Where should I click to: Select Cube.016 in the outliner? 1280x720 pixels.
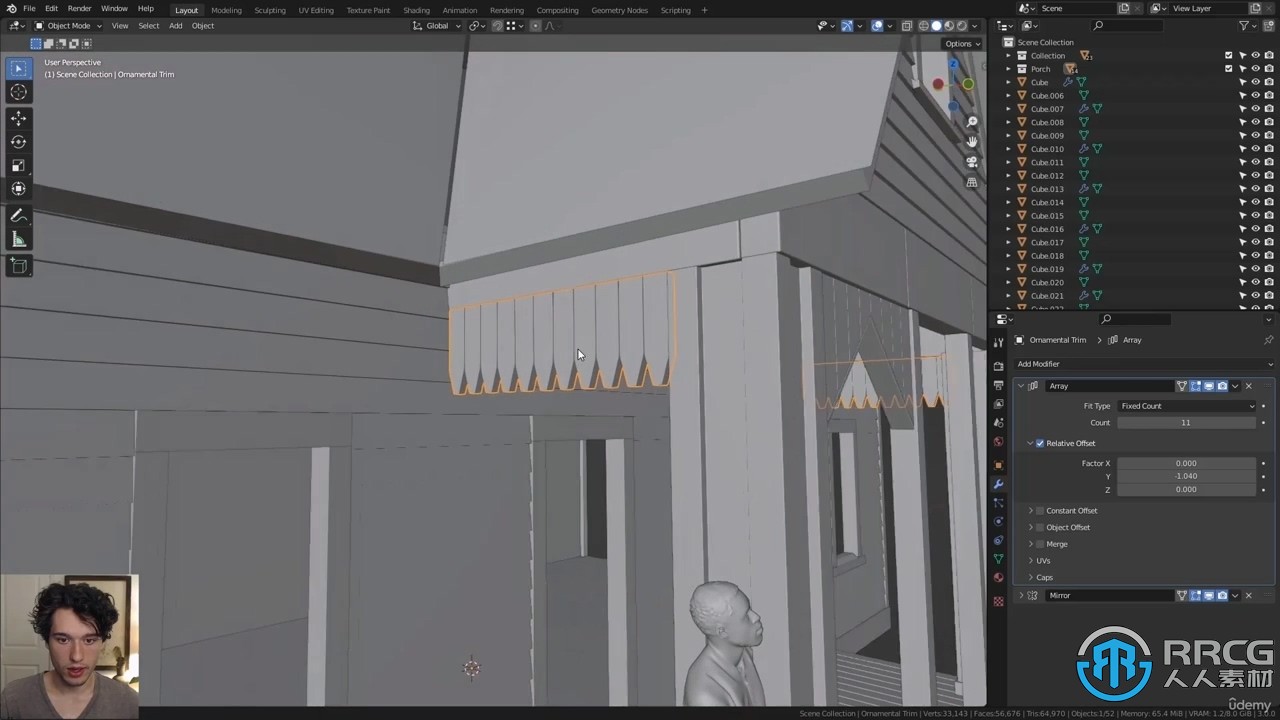1047,229
